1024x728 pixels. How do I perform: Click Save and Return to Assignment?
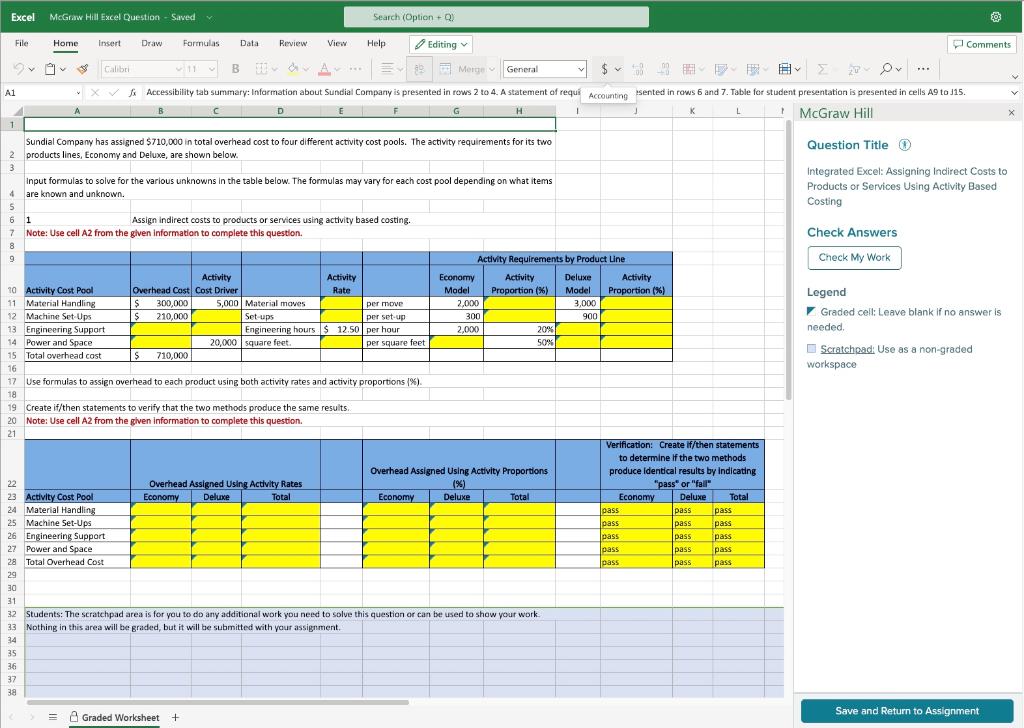[x=908, y=710]
